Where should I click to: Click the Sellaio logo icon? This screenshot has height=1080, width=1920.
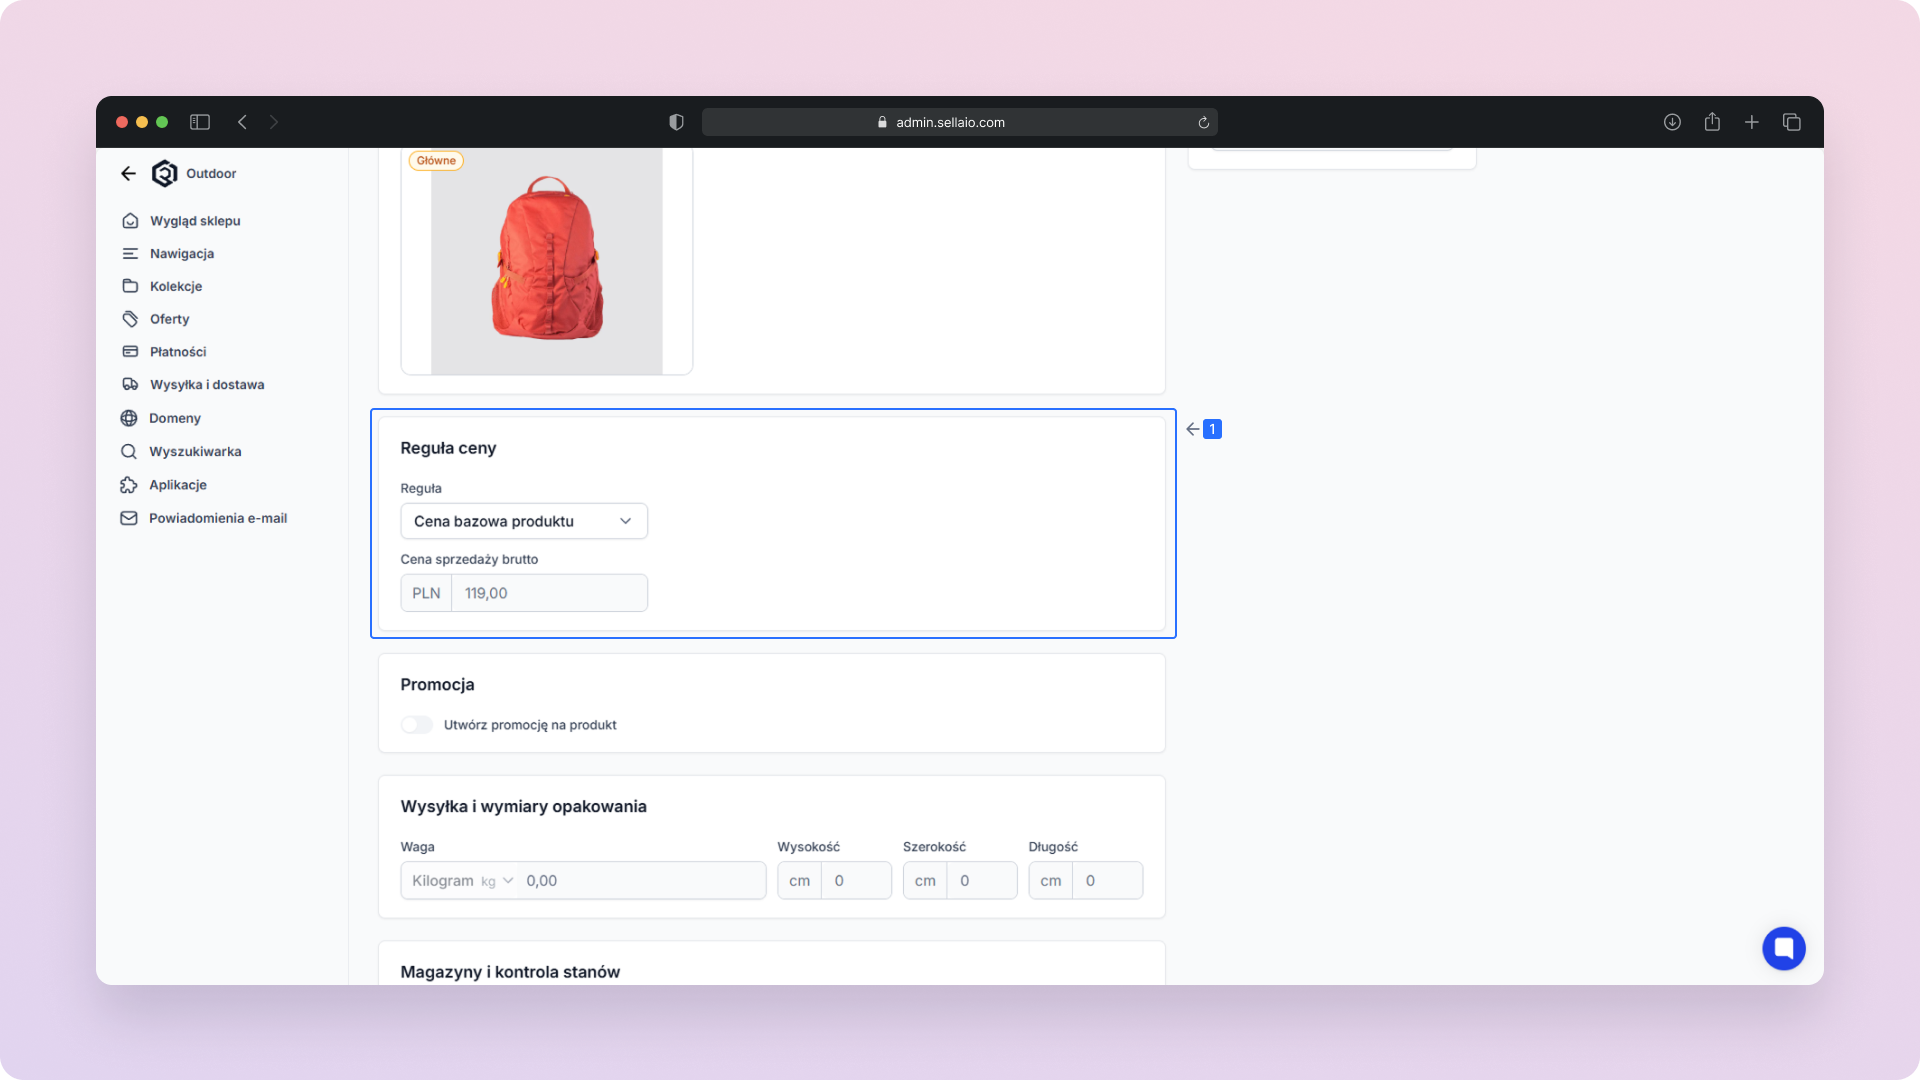coord(164,173)
